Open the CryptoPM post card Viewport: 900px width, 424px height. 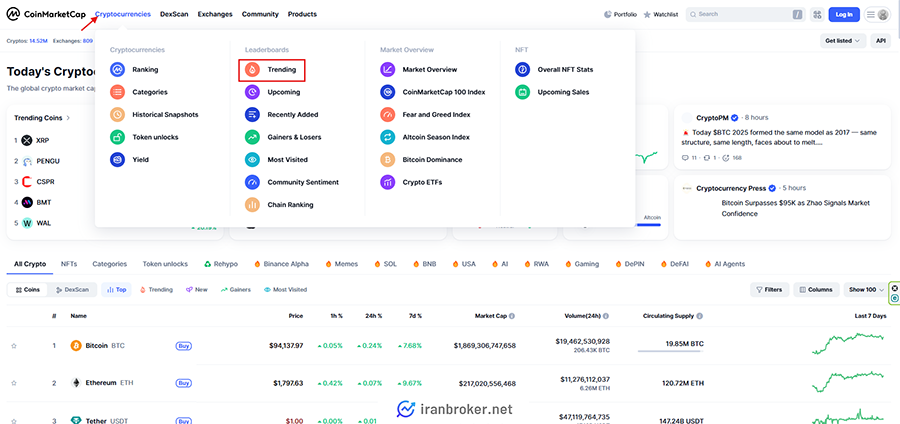click(782, 137)
